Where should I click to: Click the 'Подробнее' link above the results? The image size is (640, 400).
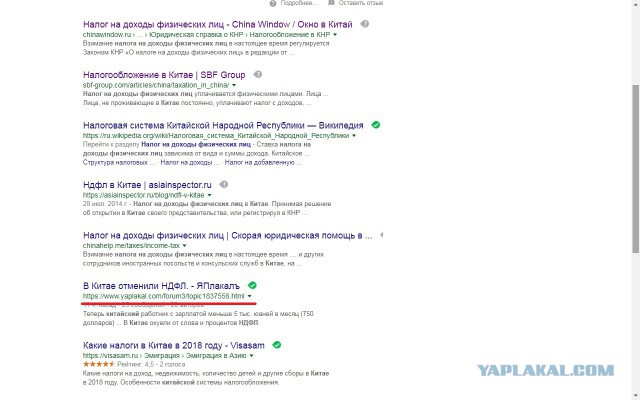click(299, 3)
